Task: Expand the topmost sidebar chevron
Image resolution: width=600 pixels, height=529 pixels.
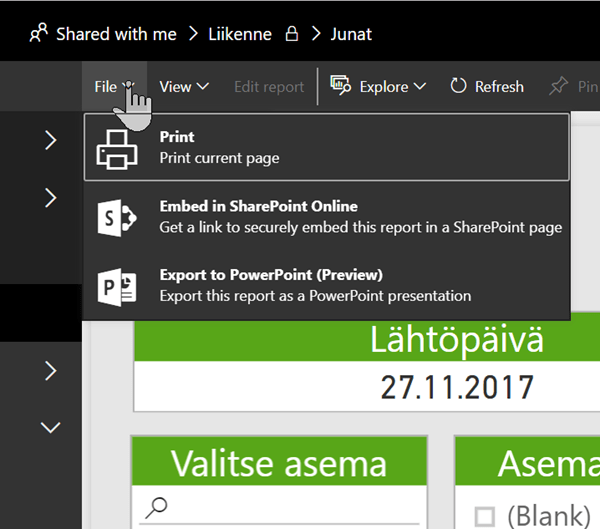Action: (x=51, y=140)
